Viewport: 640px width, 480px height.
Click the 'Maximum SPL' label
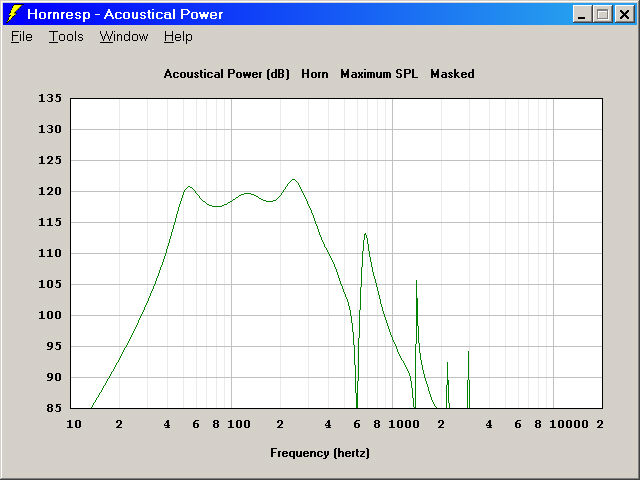point(379,74)
